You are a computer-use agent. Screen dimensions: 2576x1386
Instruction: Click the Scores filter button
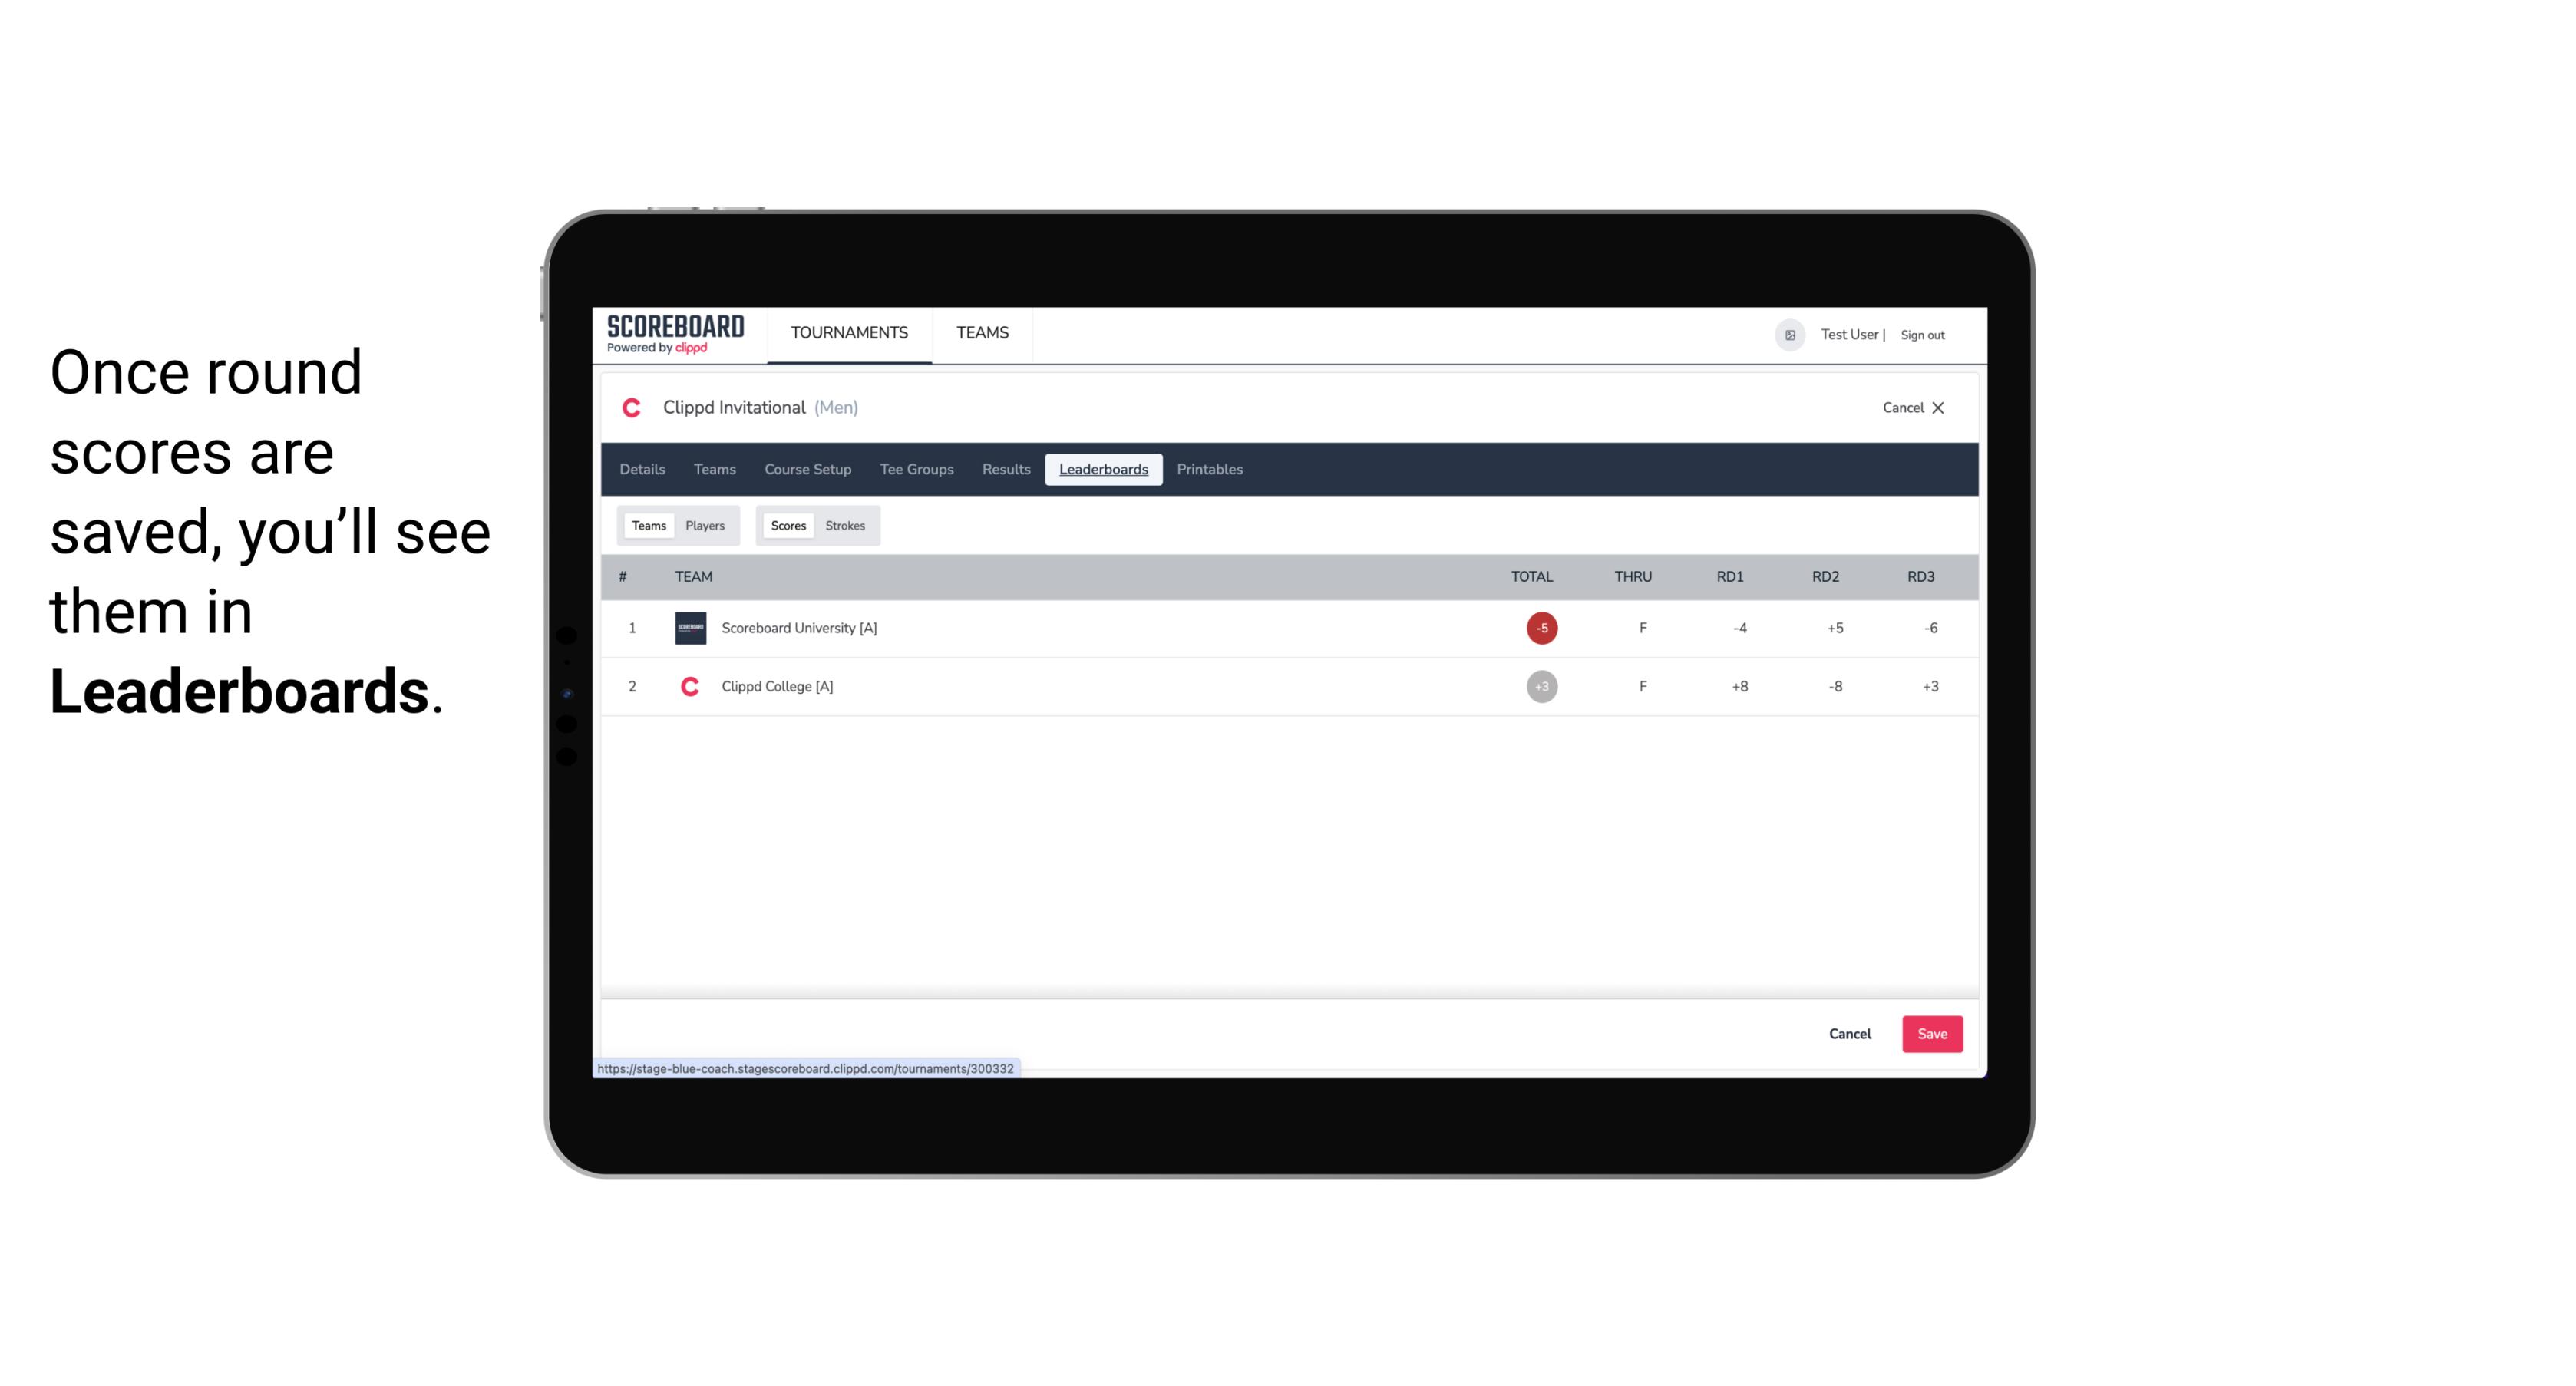(x=787, y=524)
